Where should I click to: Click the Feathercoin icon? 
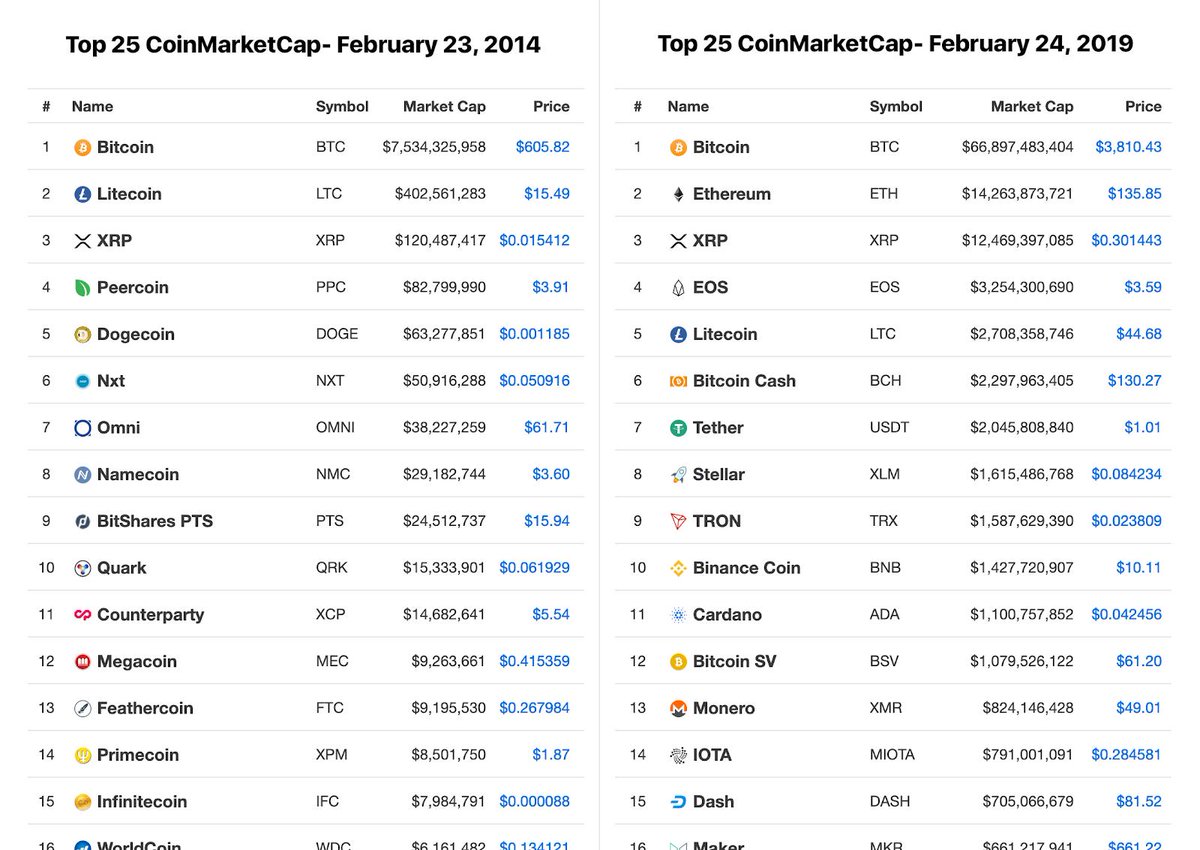pyautogui.click(x=83, y=708)
